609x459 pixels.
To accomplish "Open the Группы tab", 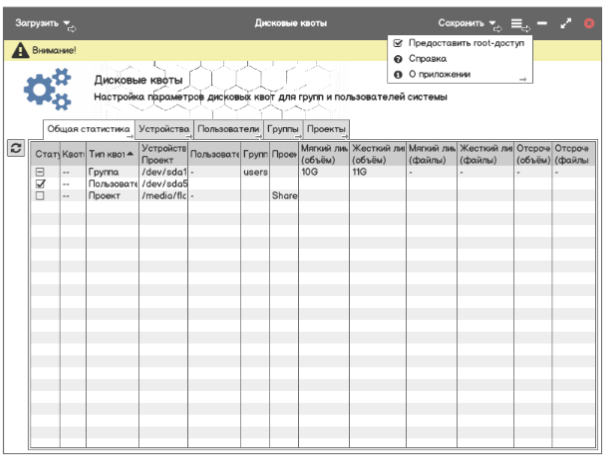I will tap(282, 130).
